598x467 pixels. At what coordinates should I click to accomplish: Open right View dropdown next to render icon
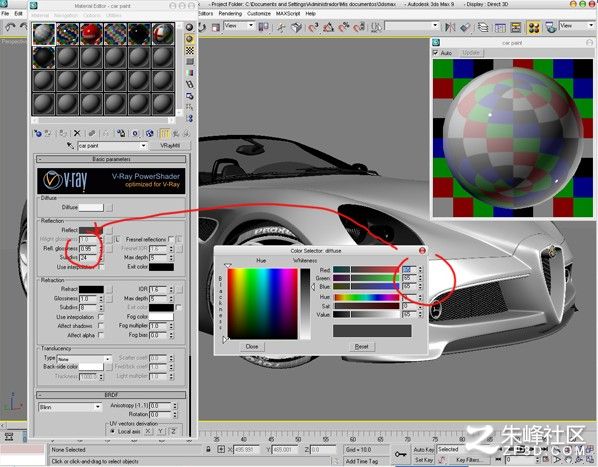[577, 26]
